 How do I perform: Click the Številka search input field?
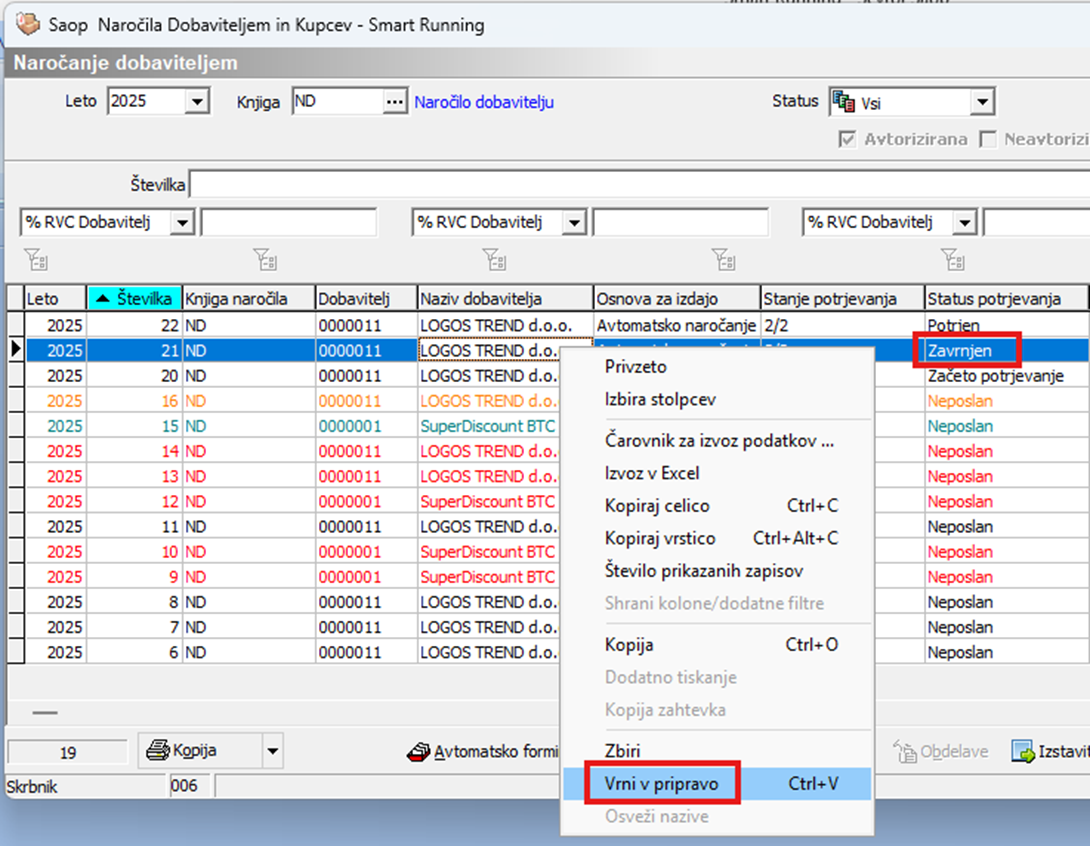tap(640, 185)
